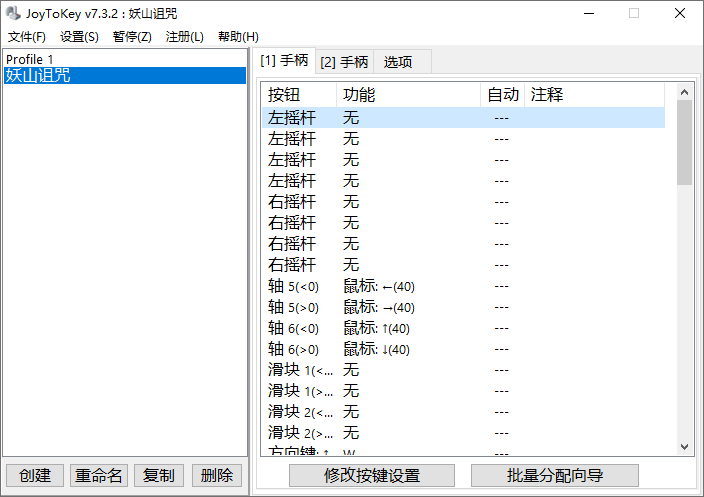This screenshot has height=497, width=704.
Task: Select the highlighted 左摇杆 row
Action: [x=463, y=118]
